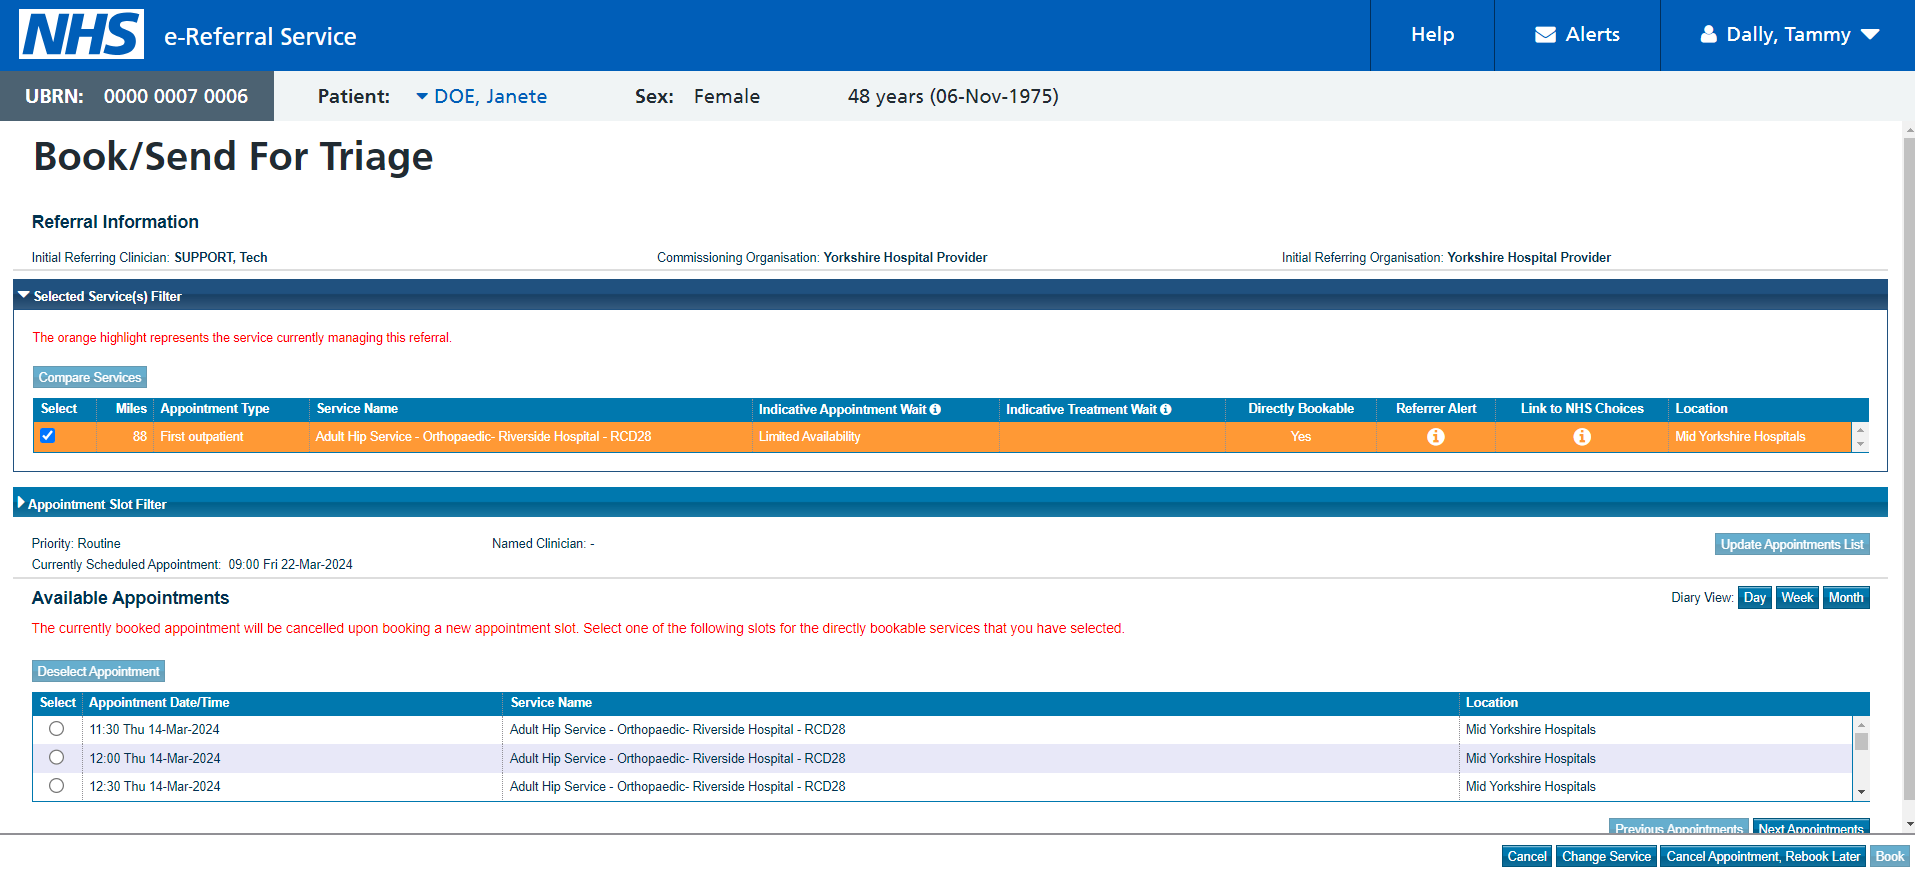Click the Indicative Appointment Wait info icon
The width and height of the screenshot is (1915, 872).
(x=935, y=409)
